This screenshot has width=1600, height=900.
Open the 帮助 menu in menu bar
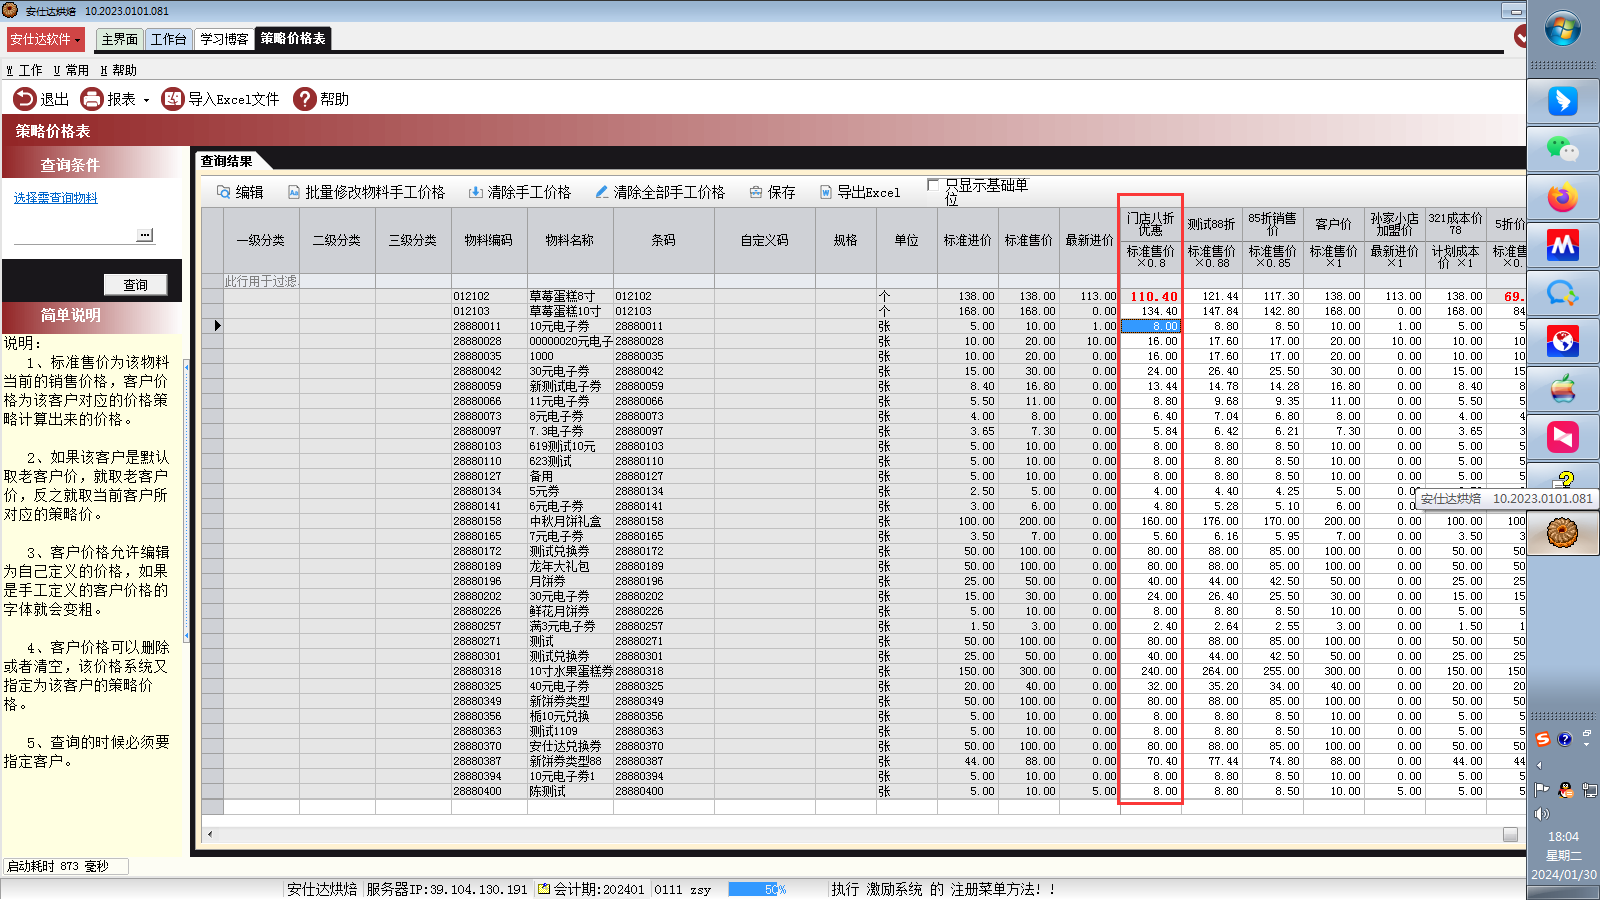119,70
